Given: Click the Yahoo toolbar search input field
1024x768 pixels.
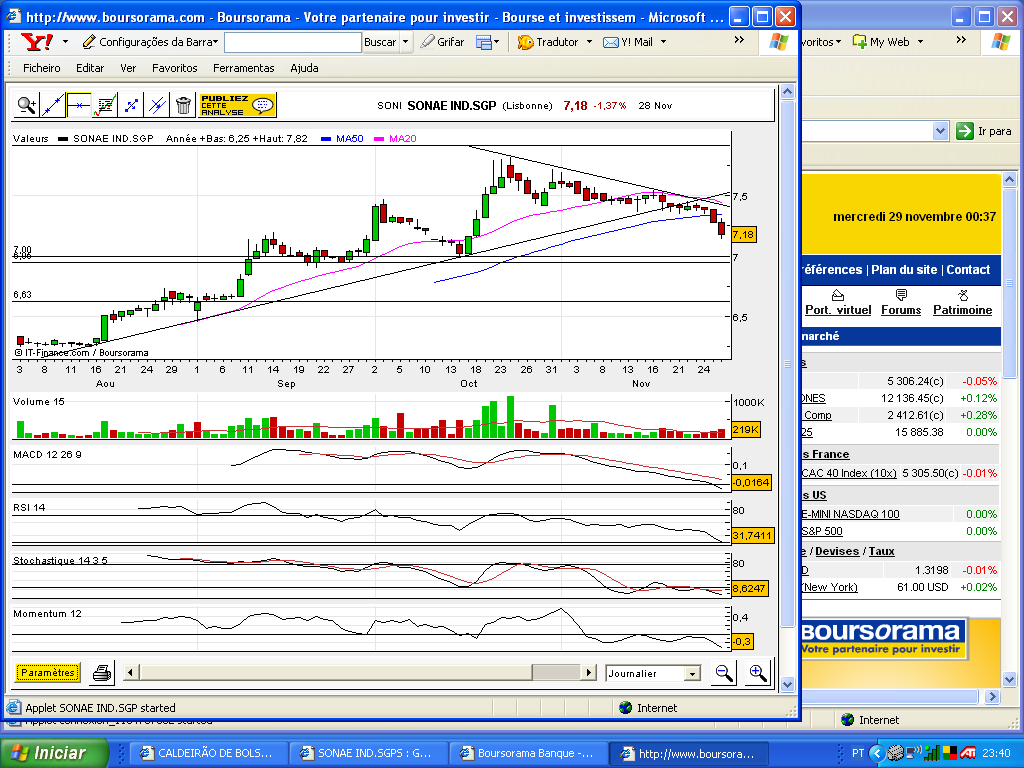Looking at the screenshot, I should coord(292,42).
